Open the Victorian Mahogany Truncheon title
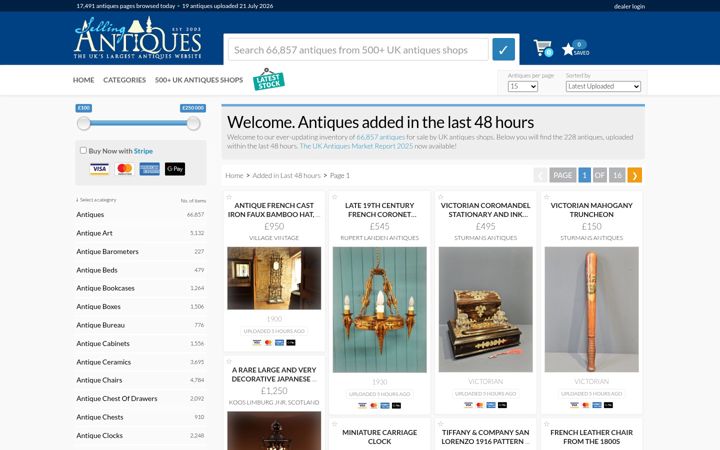The height and width of the screenshot is (450, 720). tap(591, 210)
